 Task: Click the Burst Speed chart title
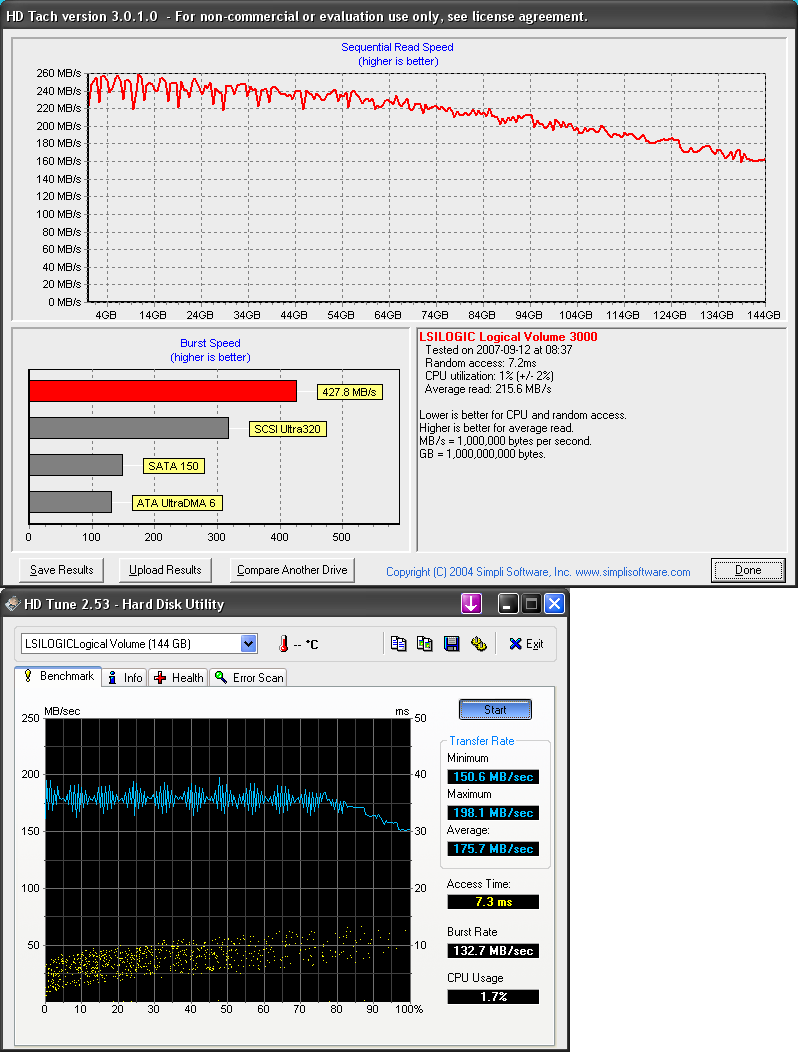[210, 343]
